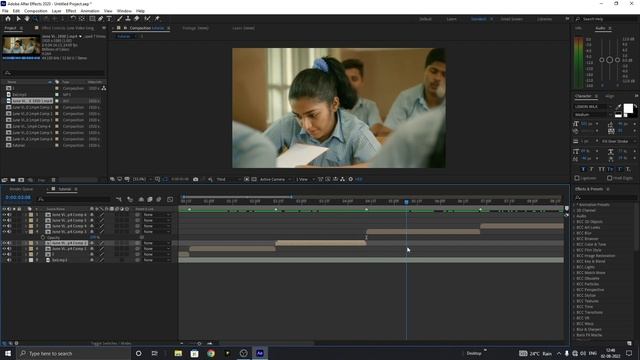The height and width of the screenshot is (360, 640).
Task: Hide layer 2 using its eye toggle
Action: 4,220
